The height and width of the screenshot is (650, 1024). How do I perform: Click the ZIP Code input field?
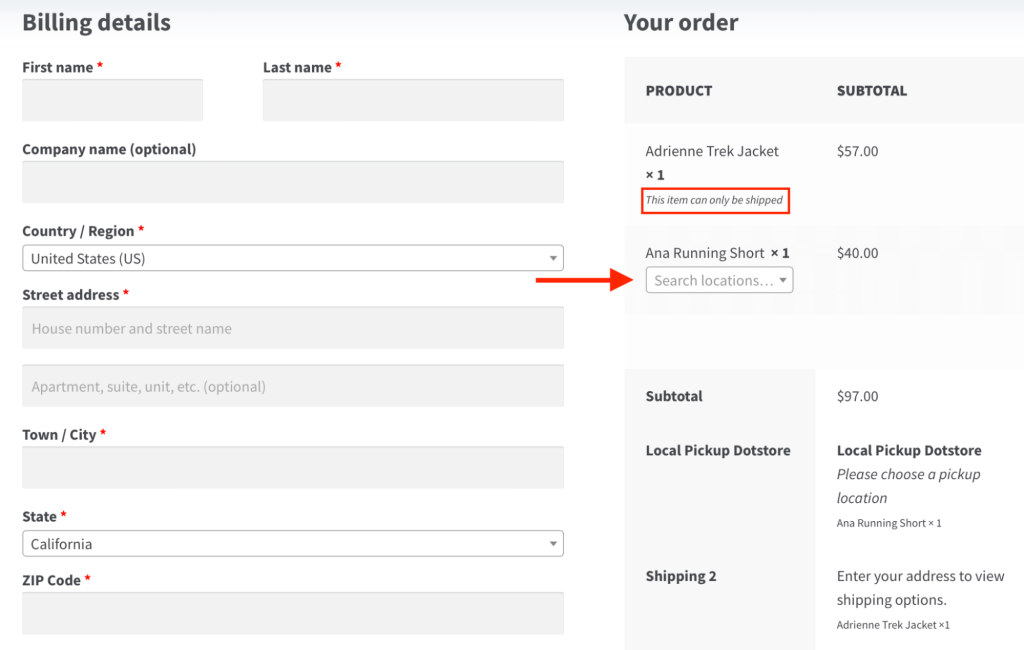(293, 613)
